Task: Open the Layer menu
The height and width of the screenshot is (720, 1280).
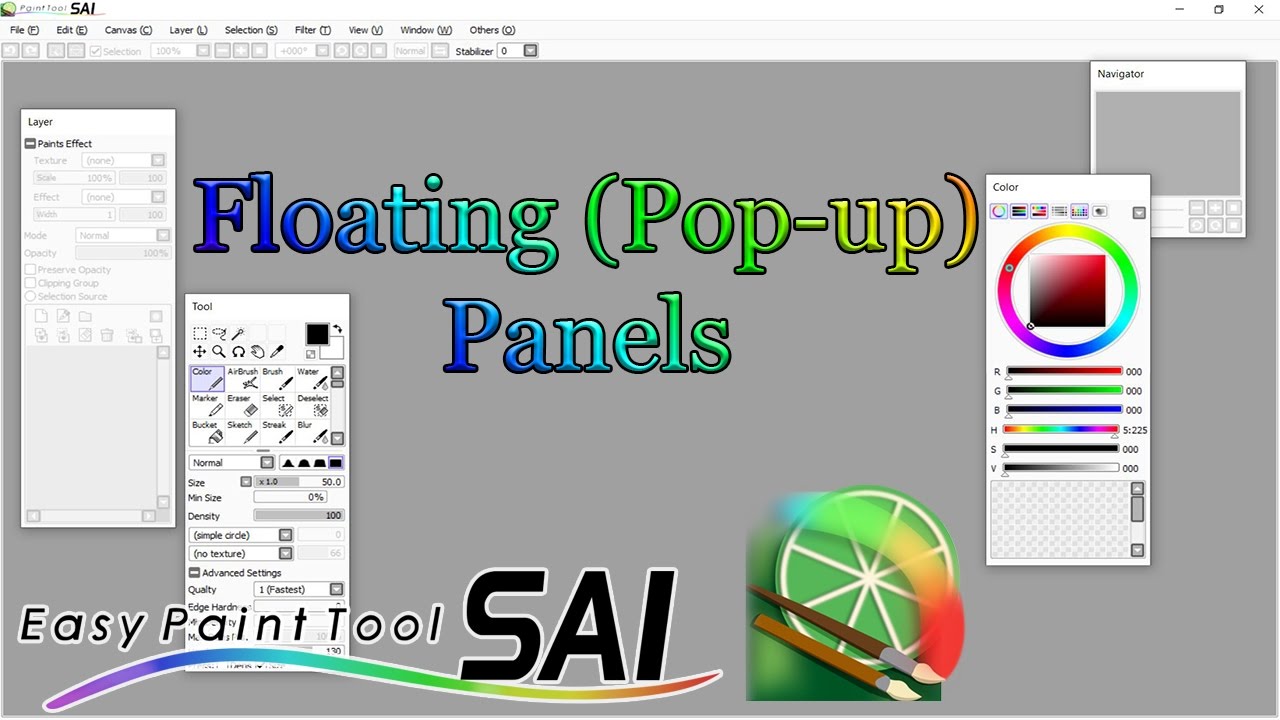Action: click(188, 30)
